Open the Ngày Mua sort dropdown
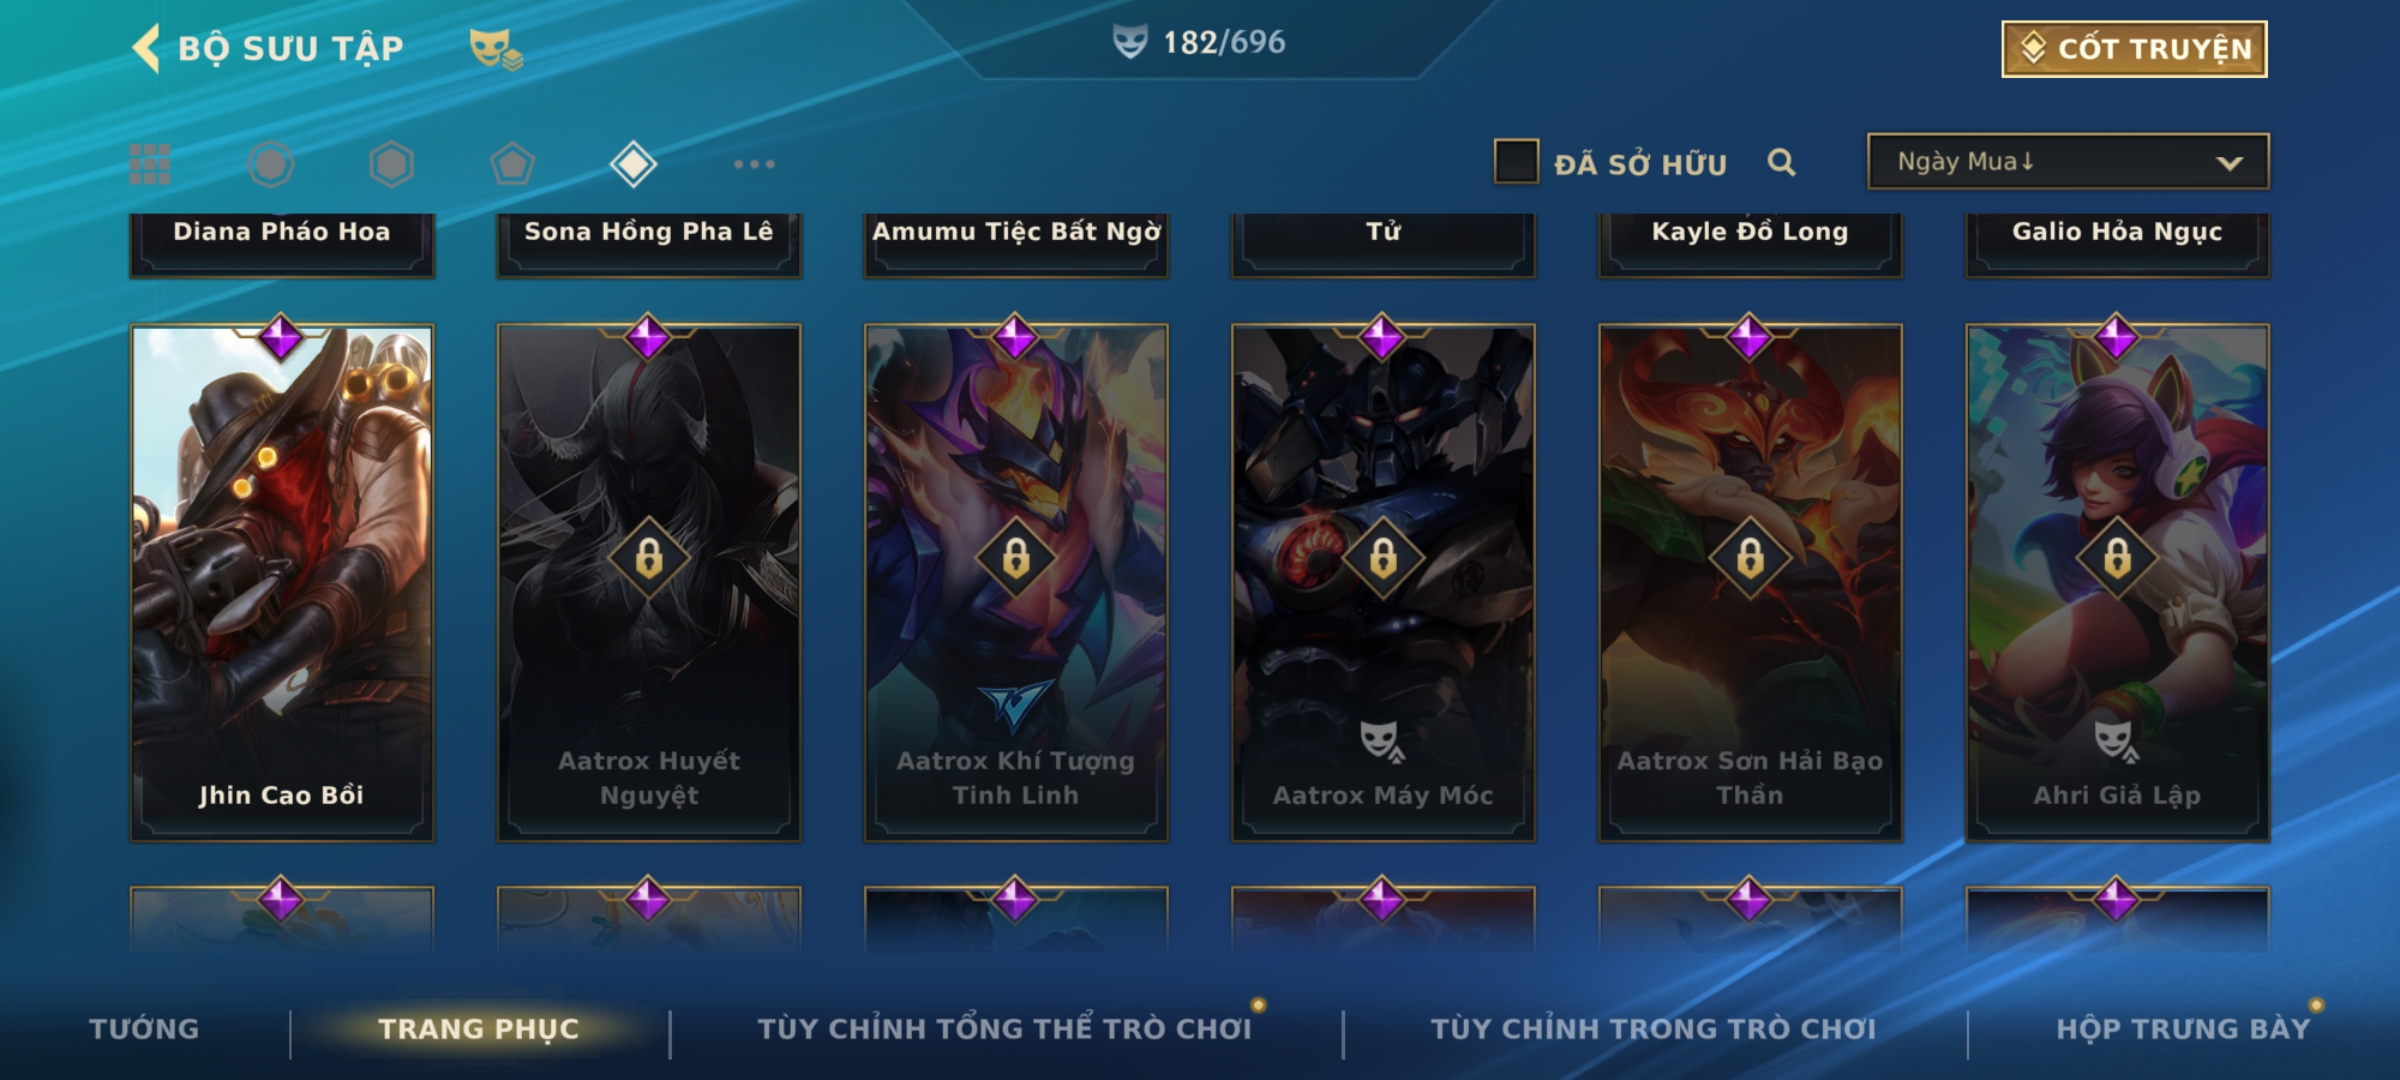 pyautogui.click(x=2068, y=162)
